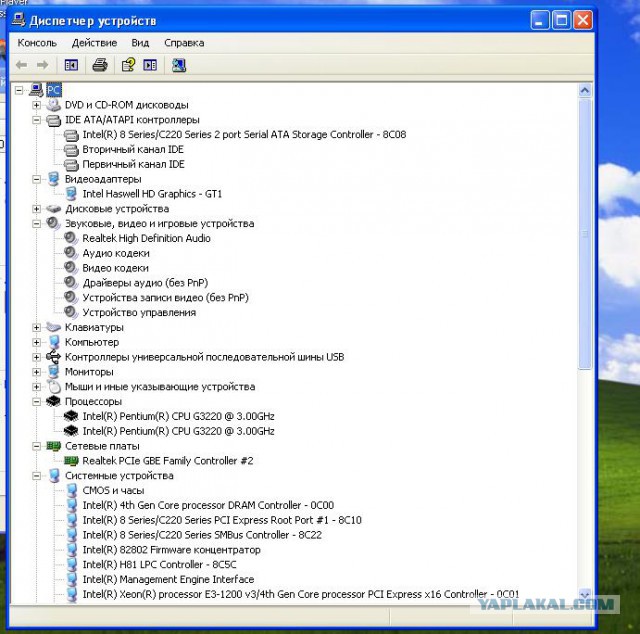
Task: Click the Клавиатуры keyboard icon
Action: coord(53,327)
